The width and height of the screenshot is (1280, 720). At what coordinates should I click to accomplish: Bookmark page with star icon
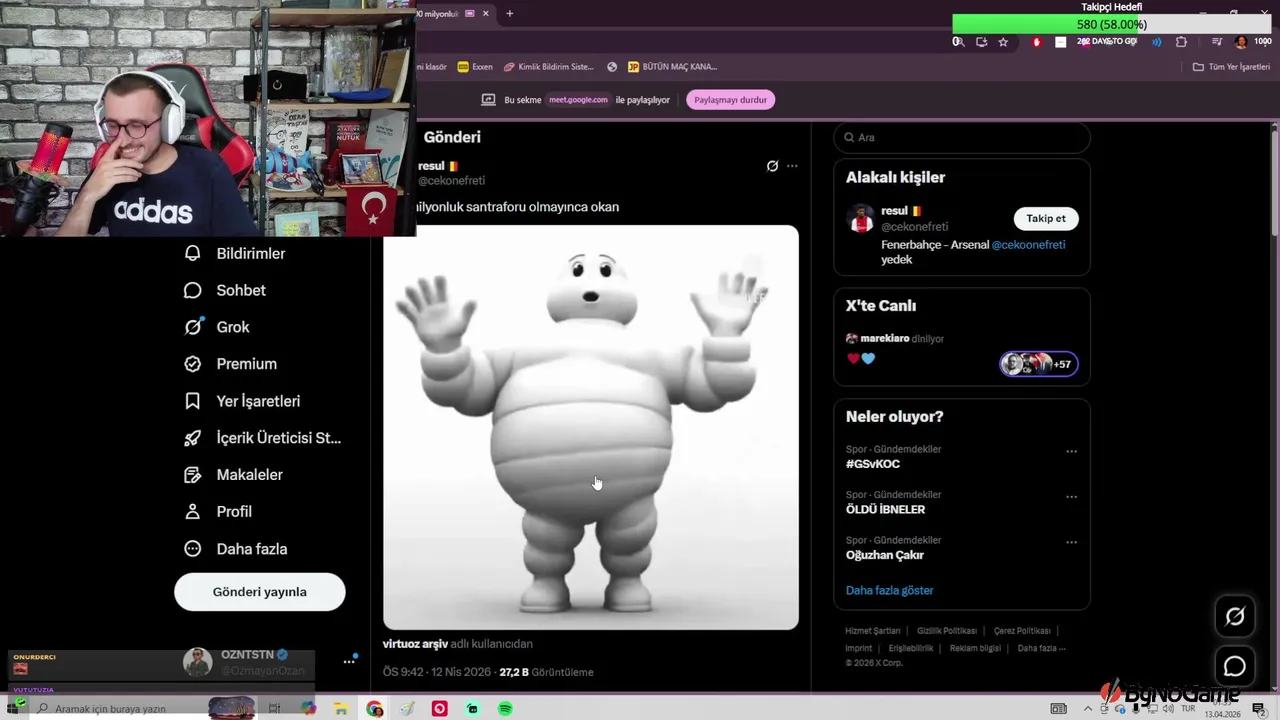coord(1003,42)
